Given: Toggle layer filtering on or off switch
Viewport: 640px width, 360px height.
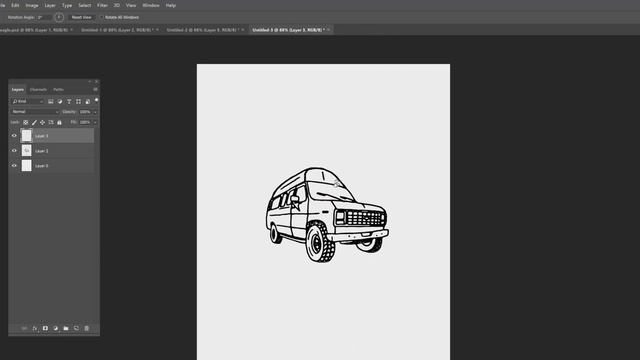Looking at the screenshot, I should click(97, 100).
